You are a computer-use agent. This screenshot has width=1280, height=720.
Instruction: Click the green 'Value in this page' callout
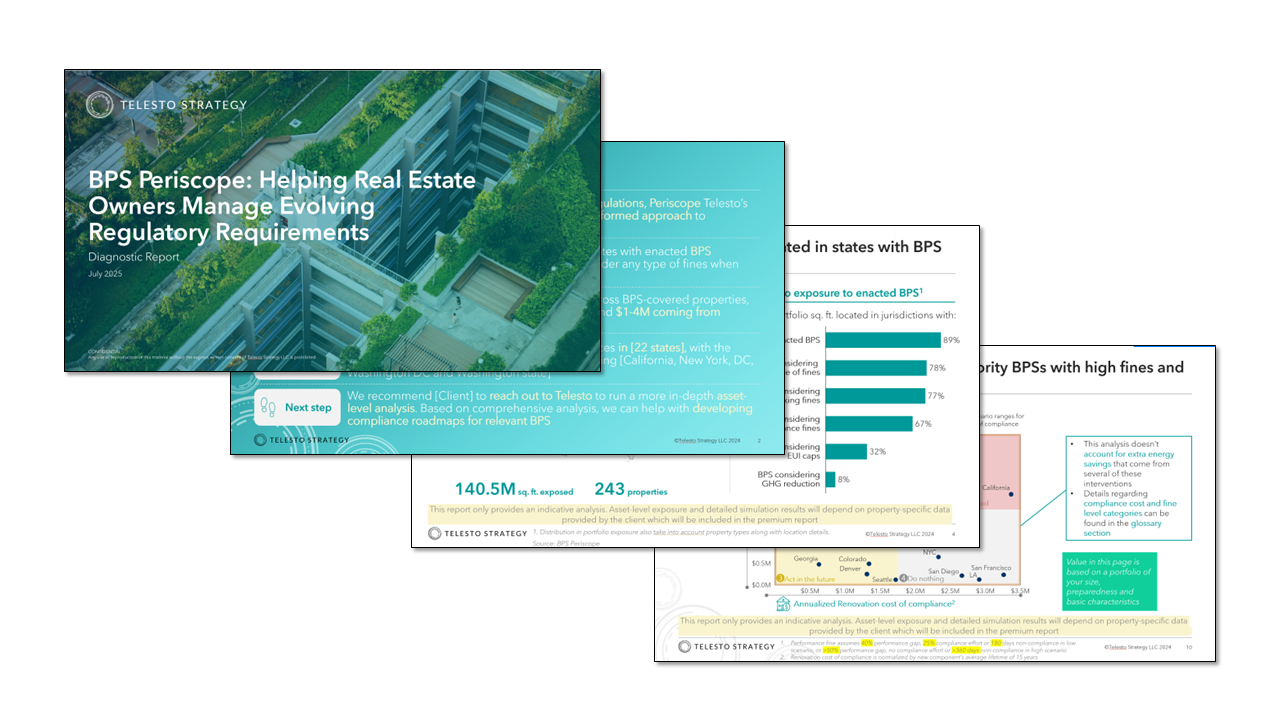coord(1108,580)
